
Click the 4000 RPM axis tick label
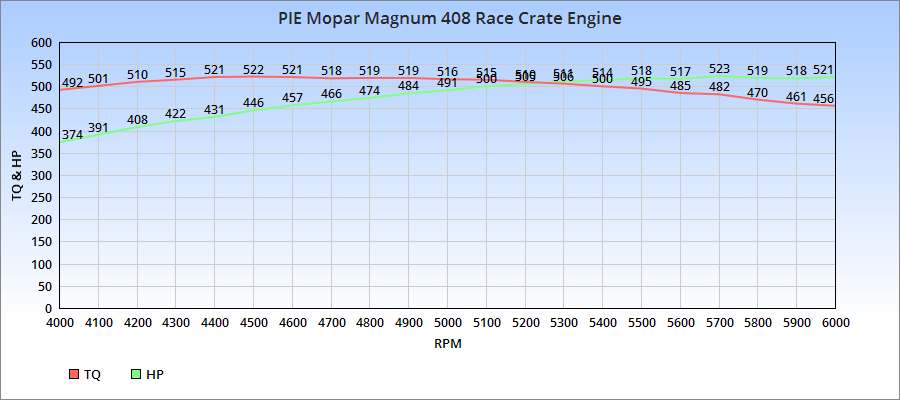click(60, 323)
